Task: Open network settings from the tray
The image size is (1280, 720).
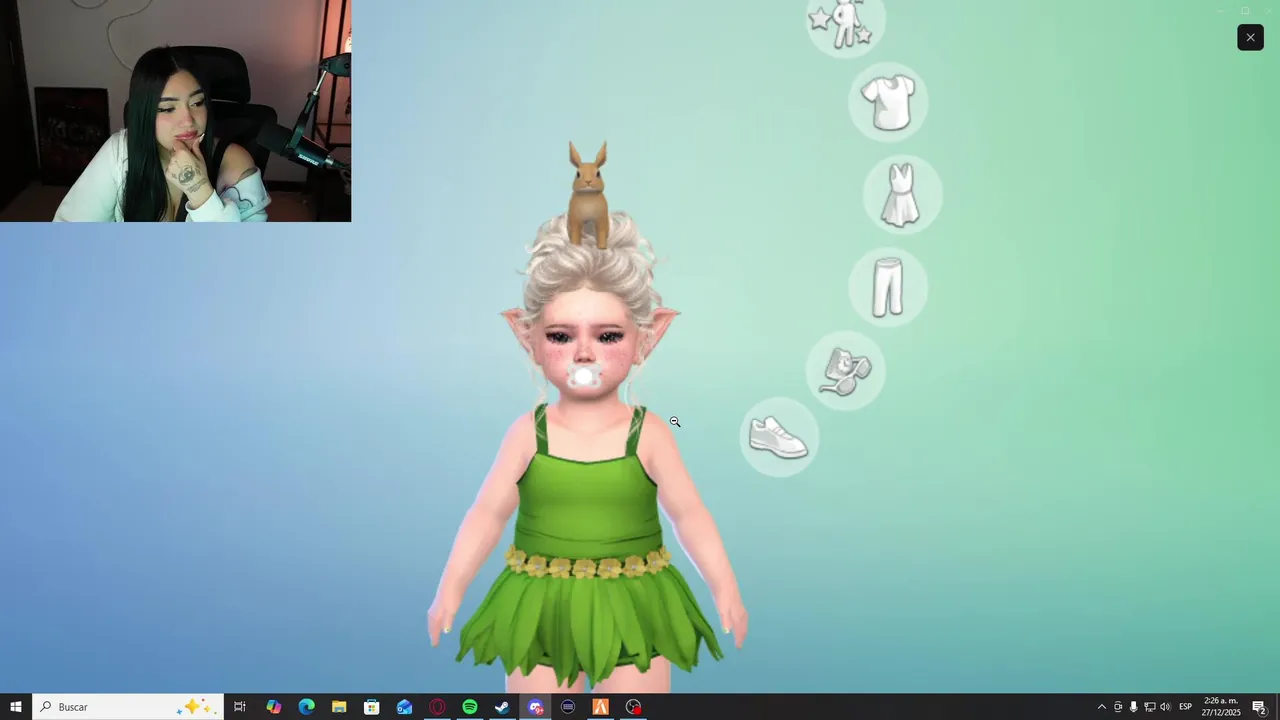Action: [1149, 707]
